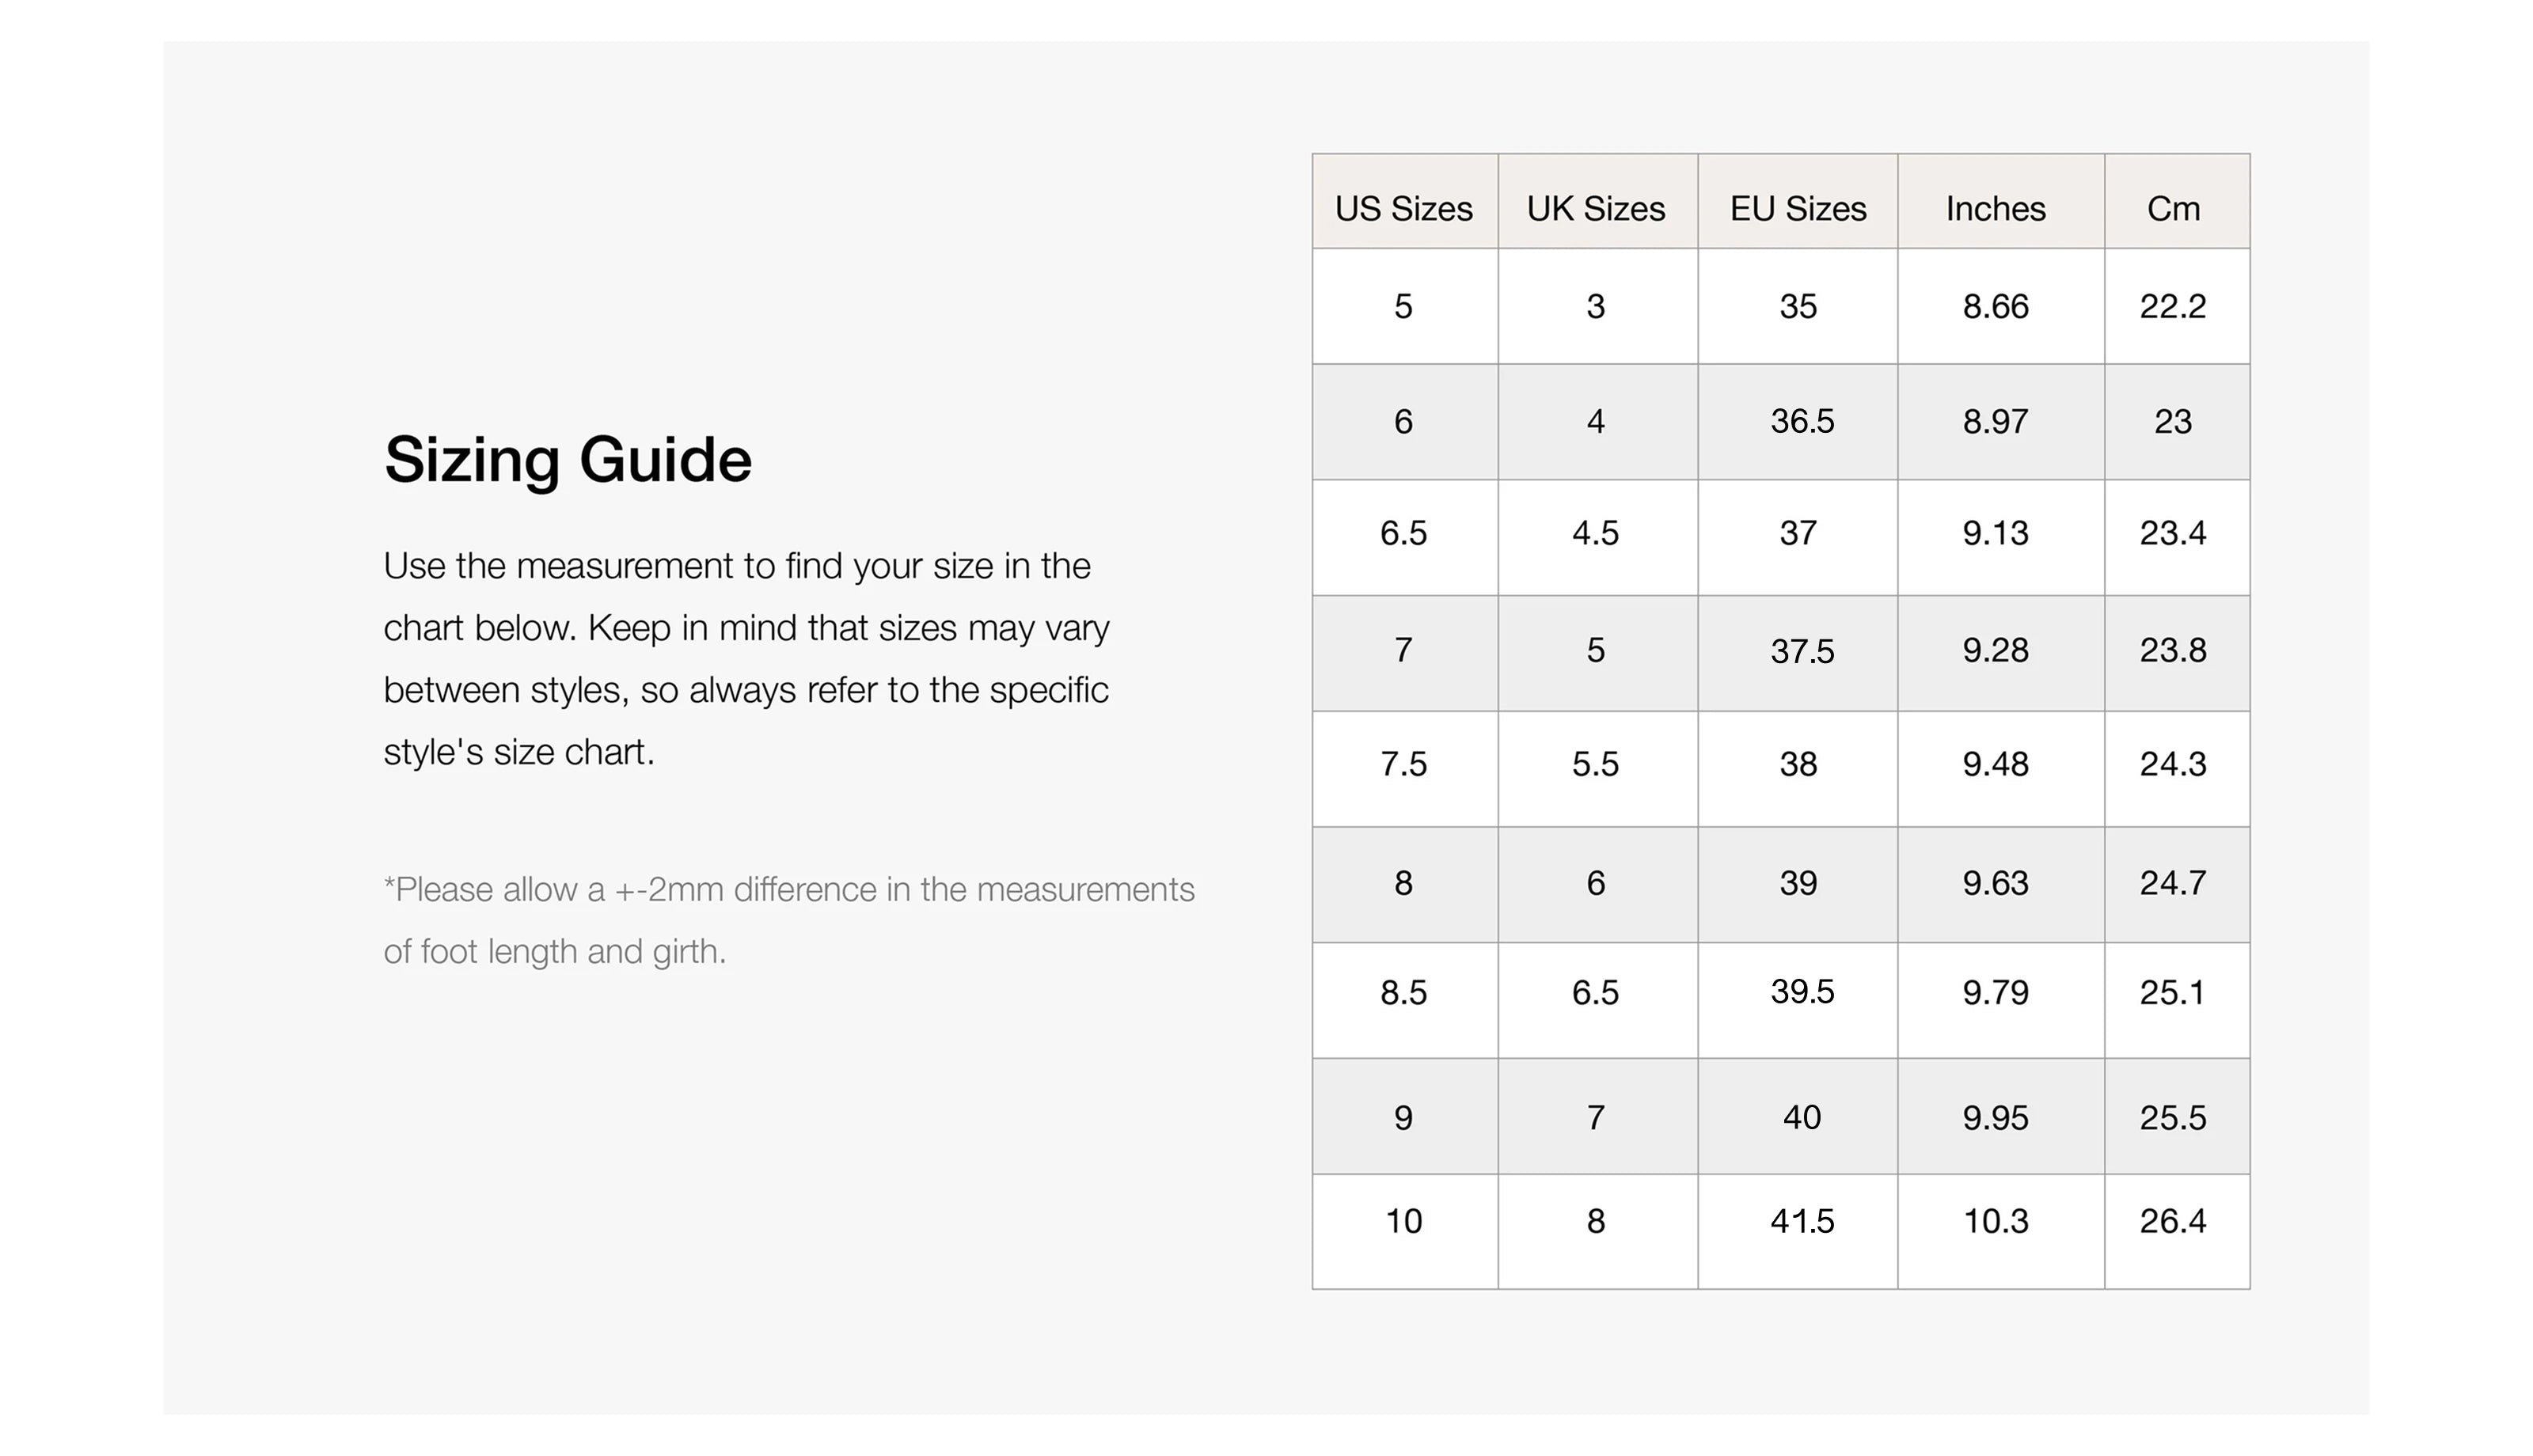Click the EU size 41.5 cell
This screenshot has height=1456, width=2533.
click(x=1801, y=1221)
